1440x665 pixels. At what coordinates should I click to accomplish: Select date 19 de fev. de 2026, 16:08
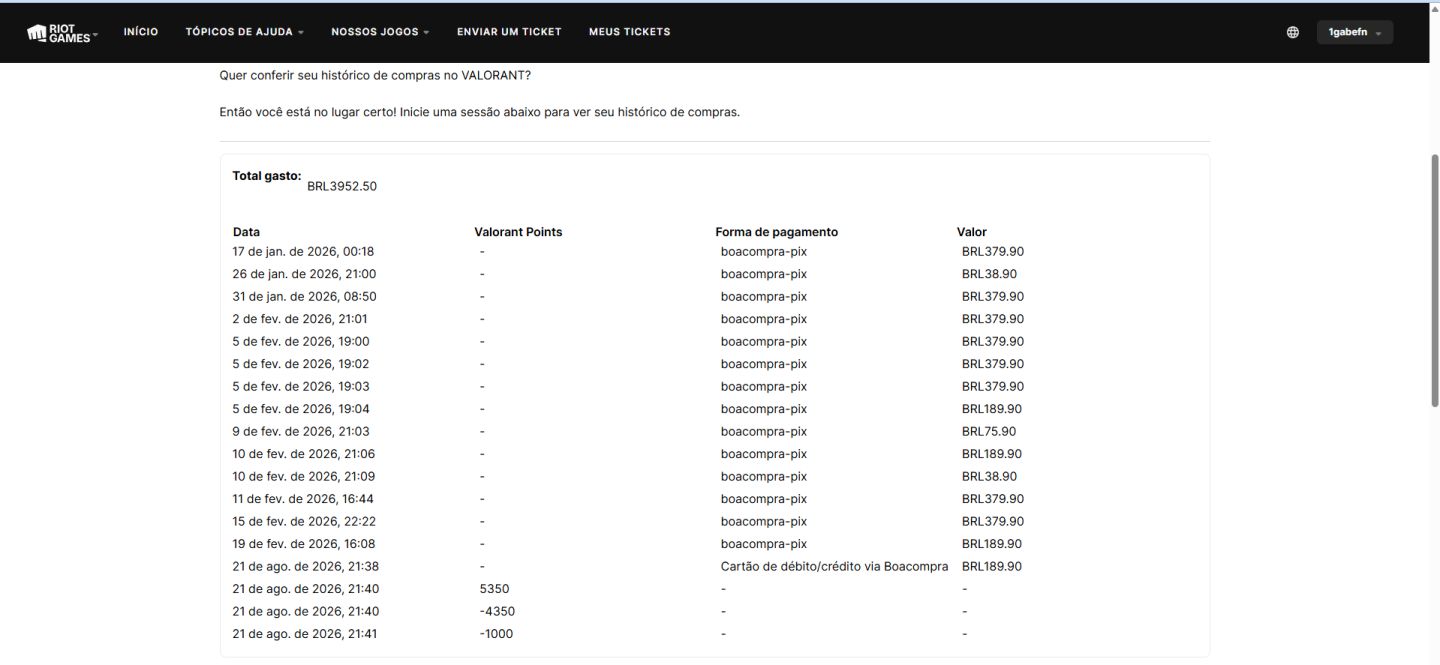point(304,544)
